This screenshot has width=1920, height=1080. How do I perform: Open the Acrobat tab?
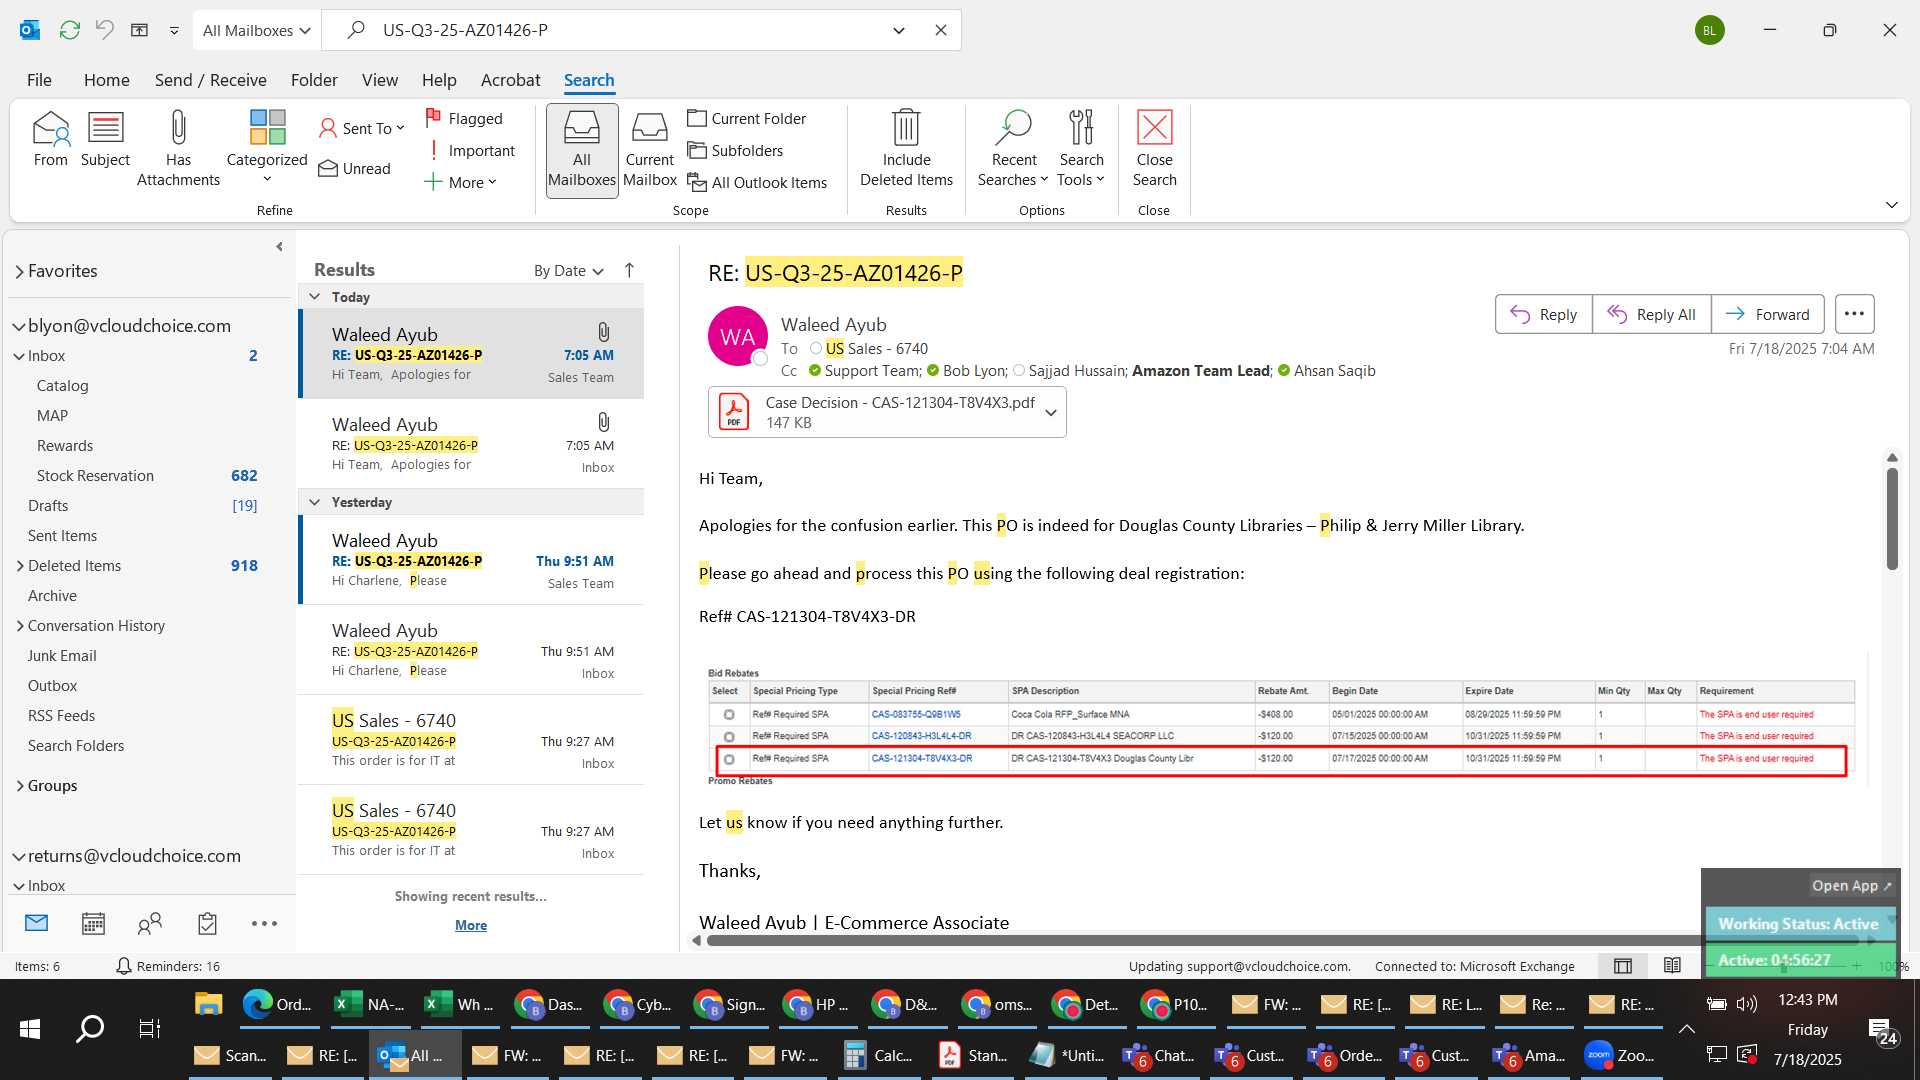coord(510,80)
